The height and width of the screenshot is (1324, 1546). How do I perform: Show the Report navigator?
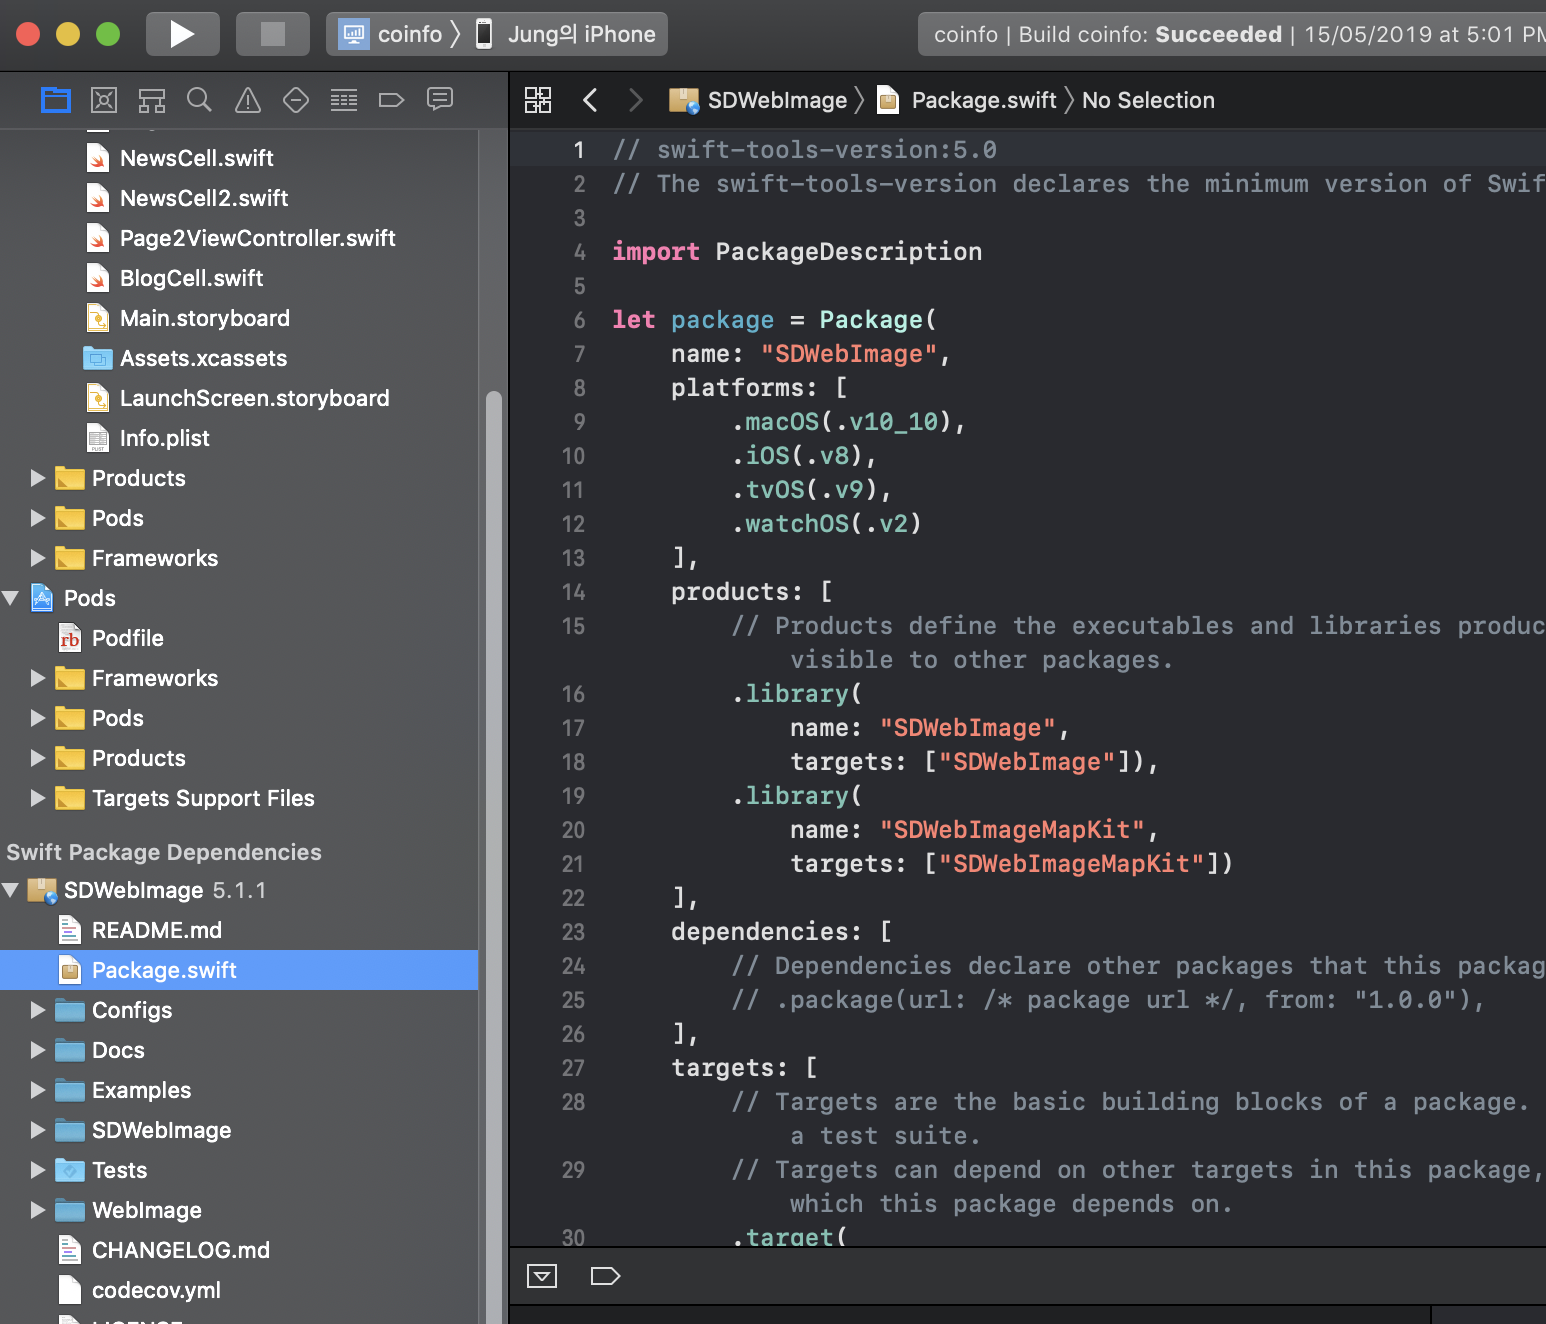click(440, 100)
